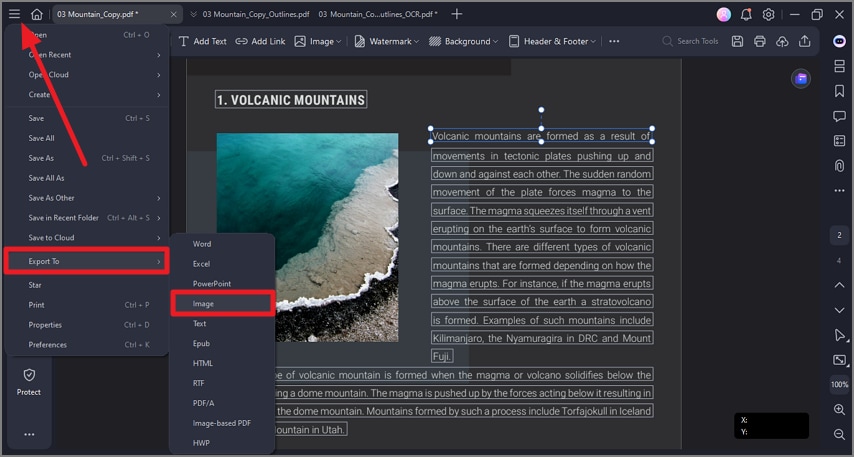This screenshot has height=457, width=854.
Task: Open the Watermark dropdown
Action: pyautogui.click(x=386, y=41)
